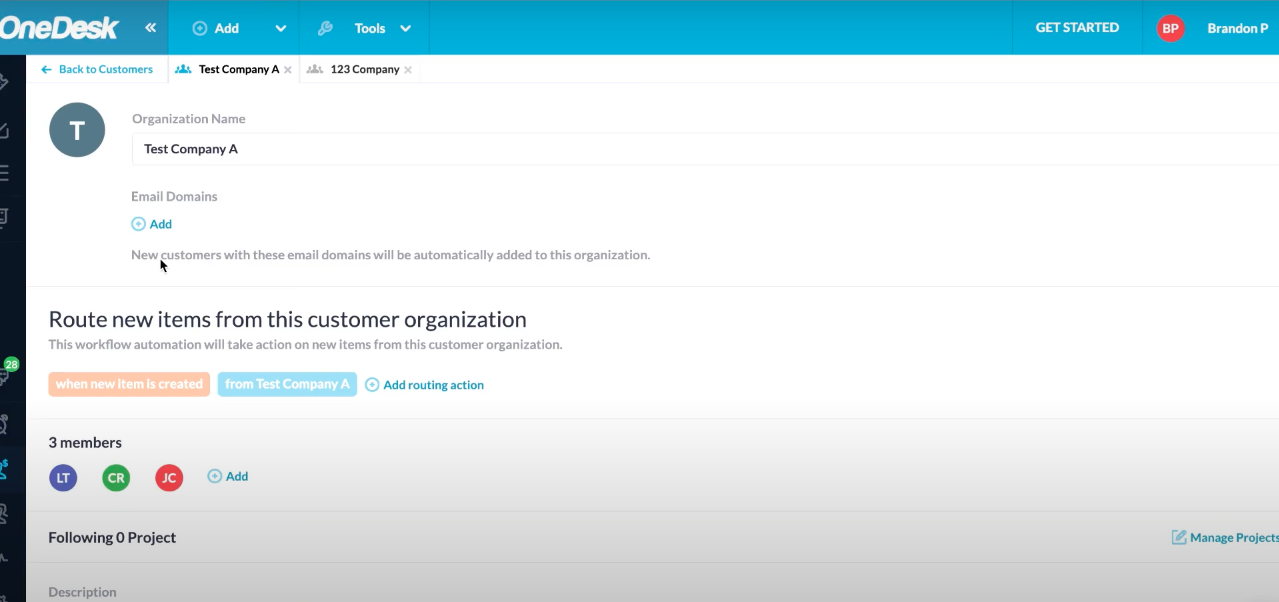The height and width of the screenshot is (602, 1279).
Task: Expand the dropdown arrow beside top Add
Action: 280,28
